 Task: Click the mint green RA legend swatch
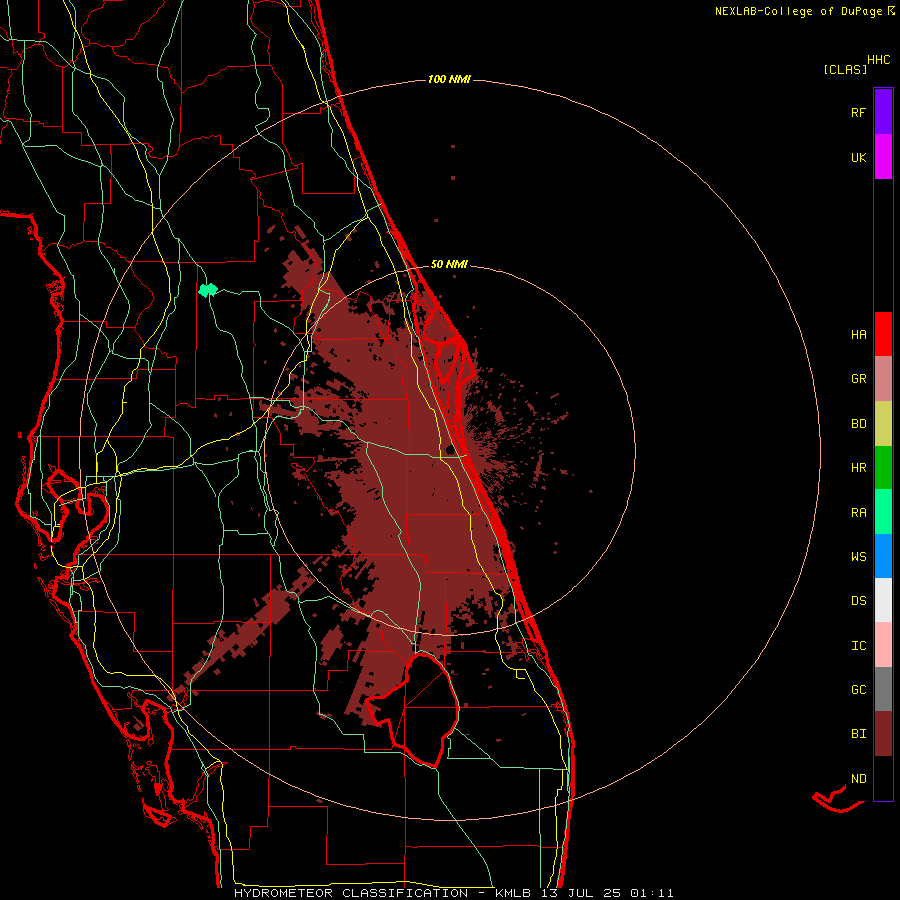[x=883, y=512]
